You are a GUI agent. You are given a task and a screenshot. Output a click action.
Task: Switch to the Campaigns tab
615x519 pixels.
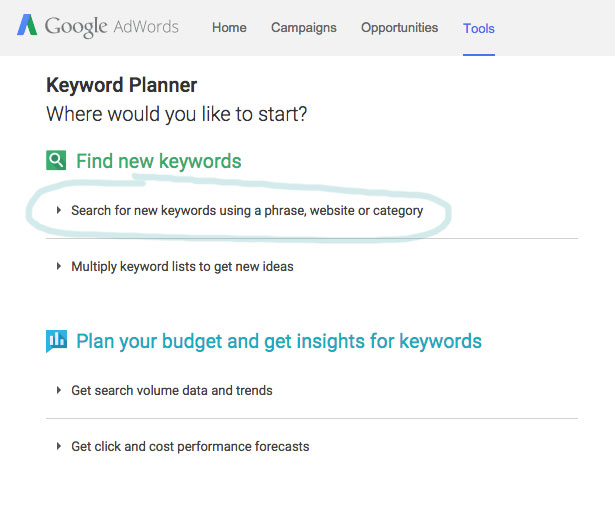click(x=304, y=28)
